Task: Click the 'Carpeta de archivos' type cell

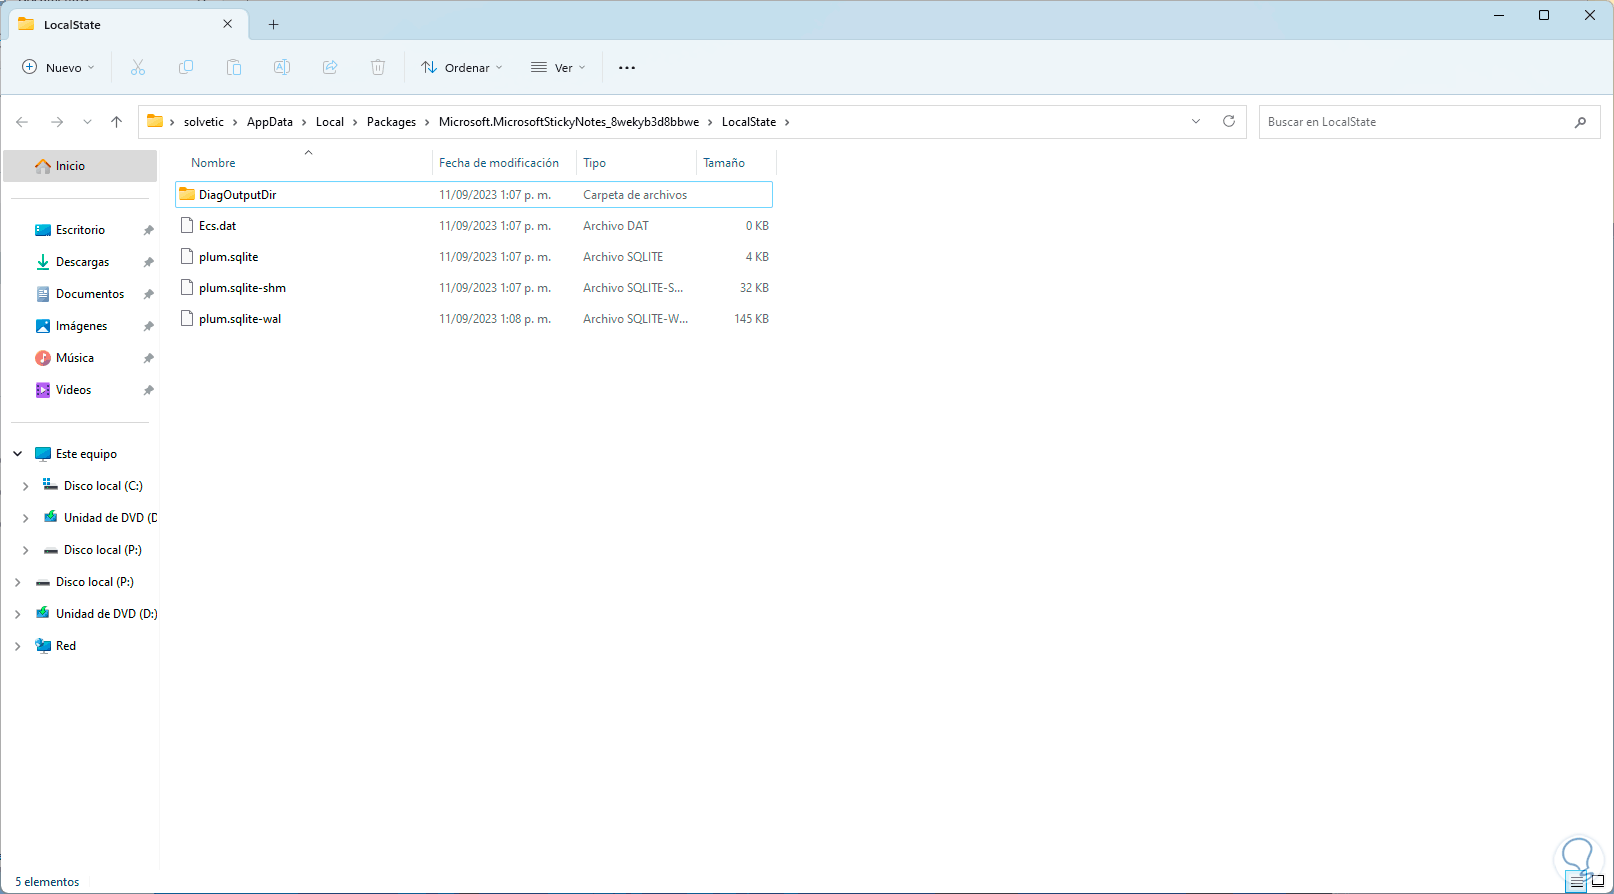Action: point(635,195)
